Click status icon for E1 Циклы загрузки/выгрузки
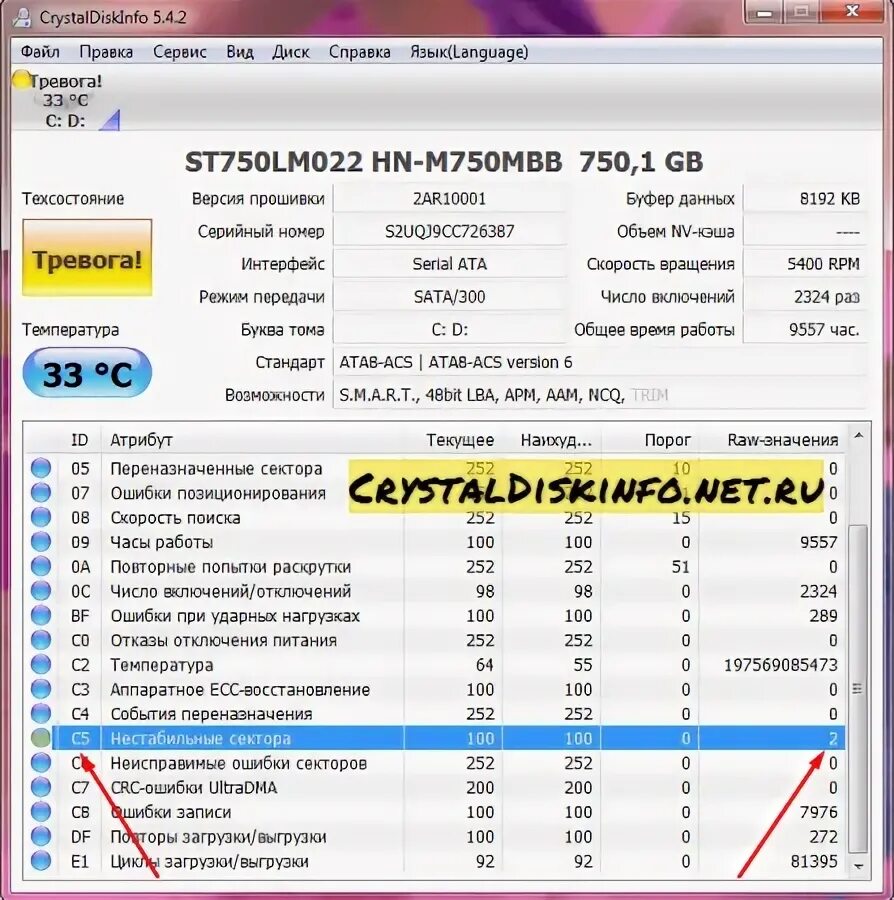The width and height of the screenshot is (894, 900). [x=41, y=861]
